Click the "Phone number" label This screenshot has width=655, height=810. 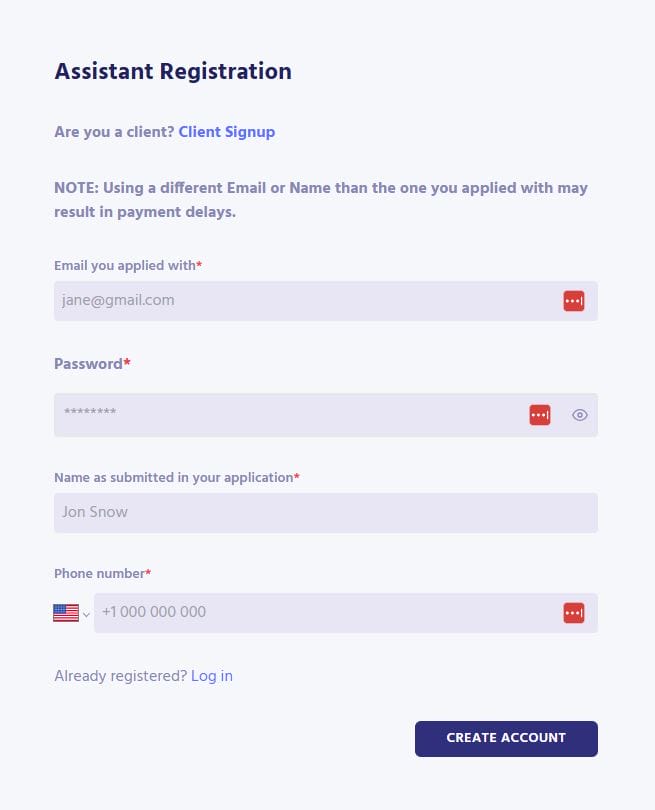click(x=100, y=574)
